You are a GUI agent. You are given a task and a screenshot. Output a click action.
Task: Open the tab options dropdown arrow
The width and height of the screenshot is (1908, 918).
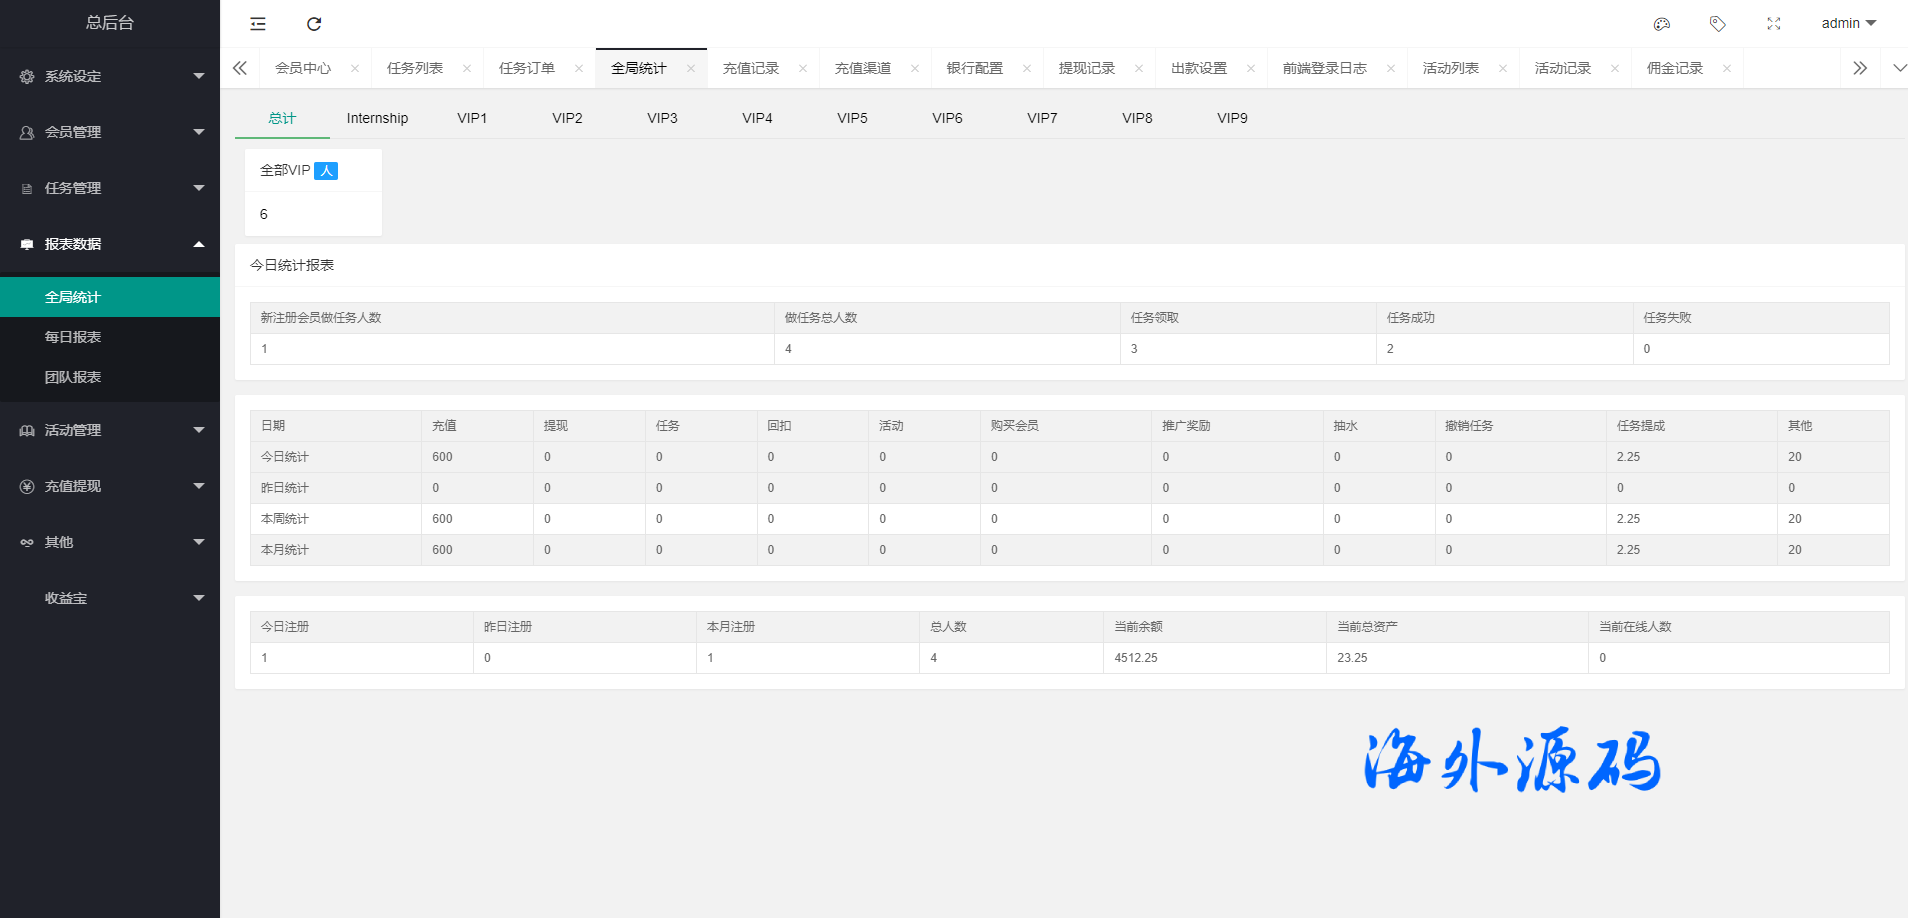[1899, 68]
